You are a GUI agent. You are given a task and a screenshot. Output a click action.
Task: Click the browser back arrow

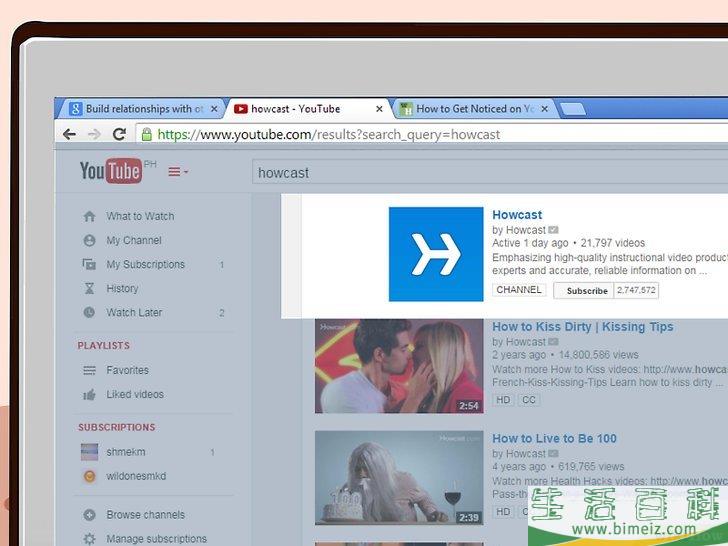point(69,135)
